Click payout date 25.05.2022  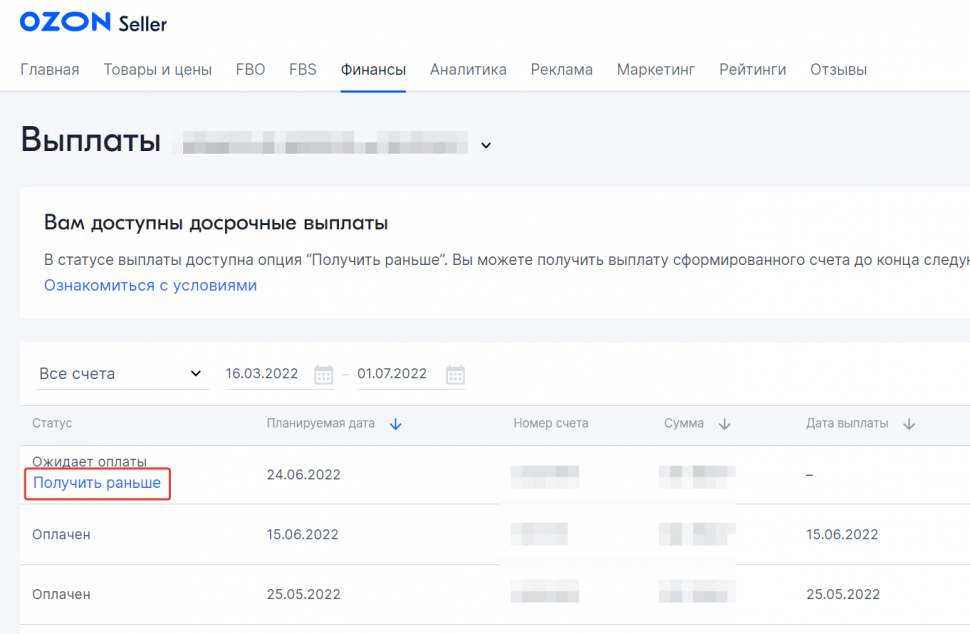click(843, 594)
